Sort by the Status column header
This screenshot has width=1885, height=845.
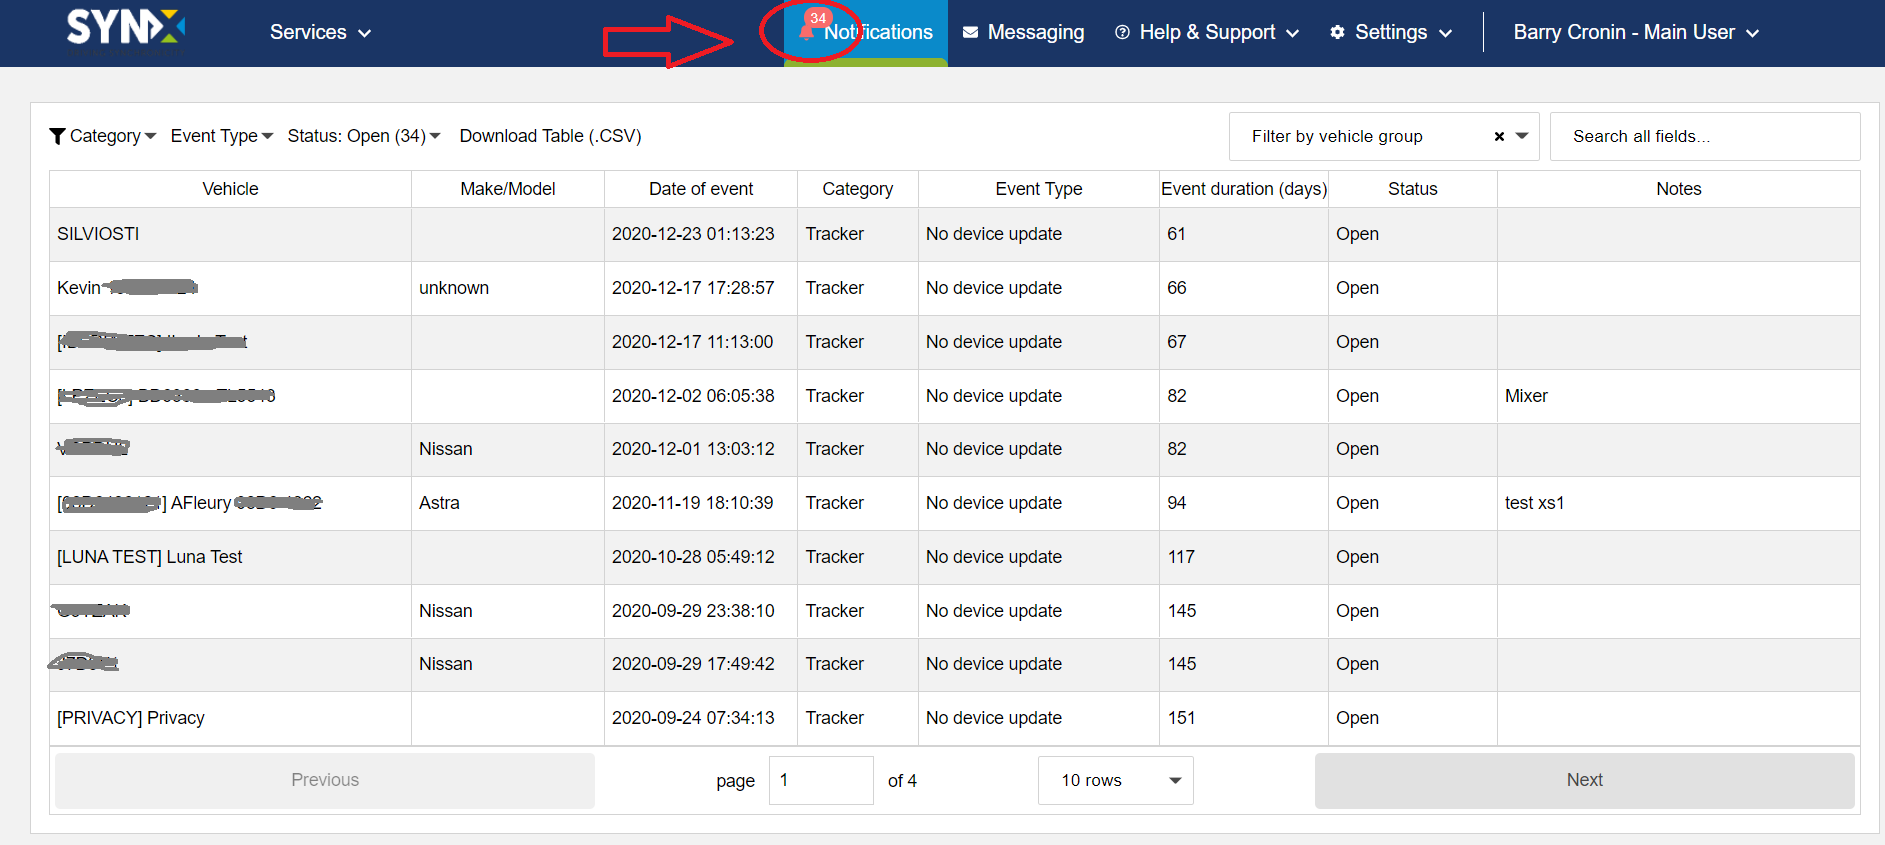coord(1412,189)
